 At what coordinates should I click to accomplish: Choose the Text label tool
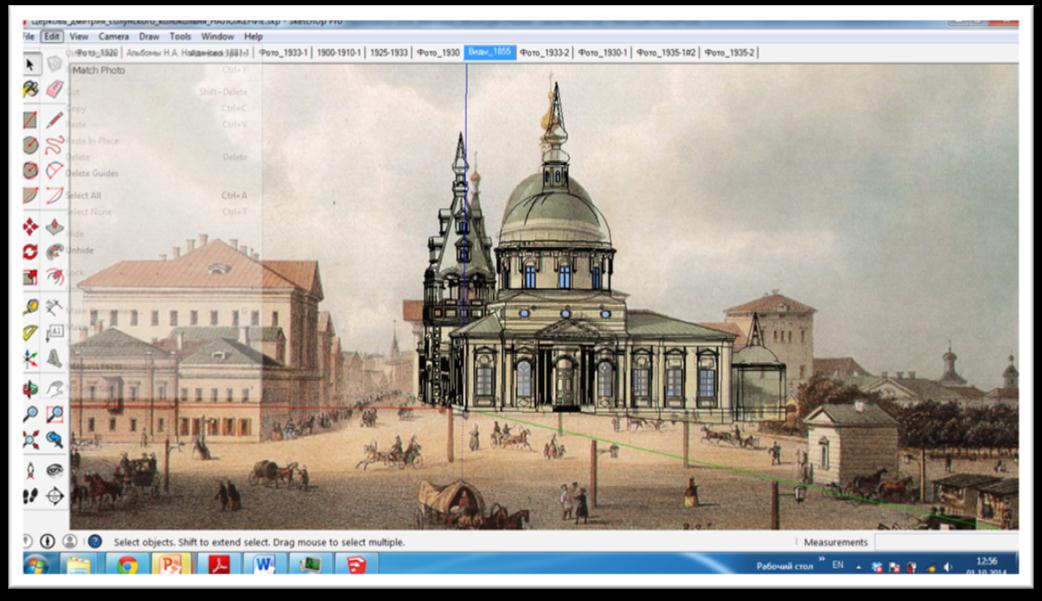pyautogui.click(x=55, y=332)
